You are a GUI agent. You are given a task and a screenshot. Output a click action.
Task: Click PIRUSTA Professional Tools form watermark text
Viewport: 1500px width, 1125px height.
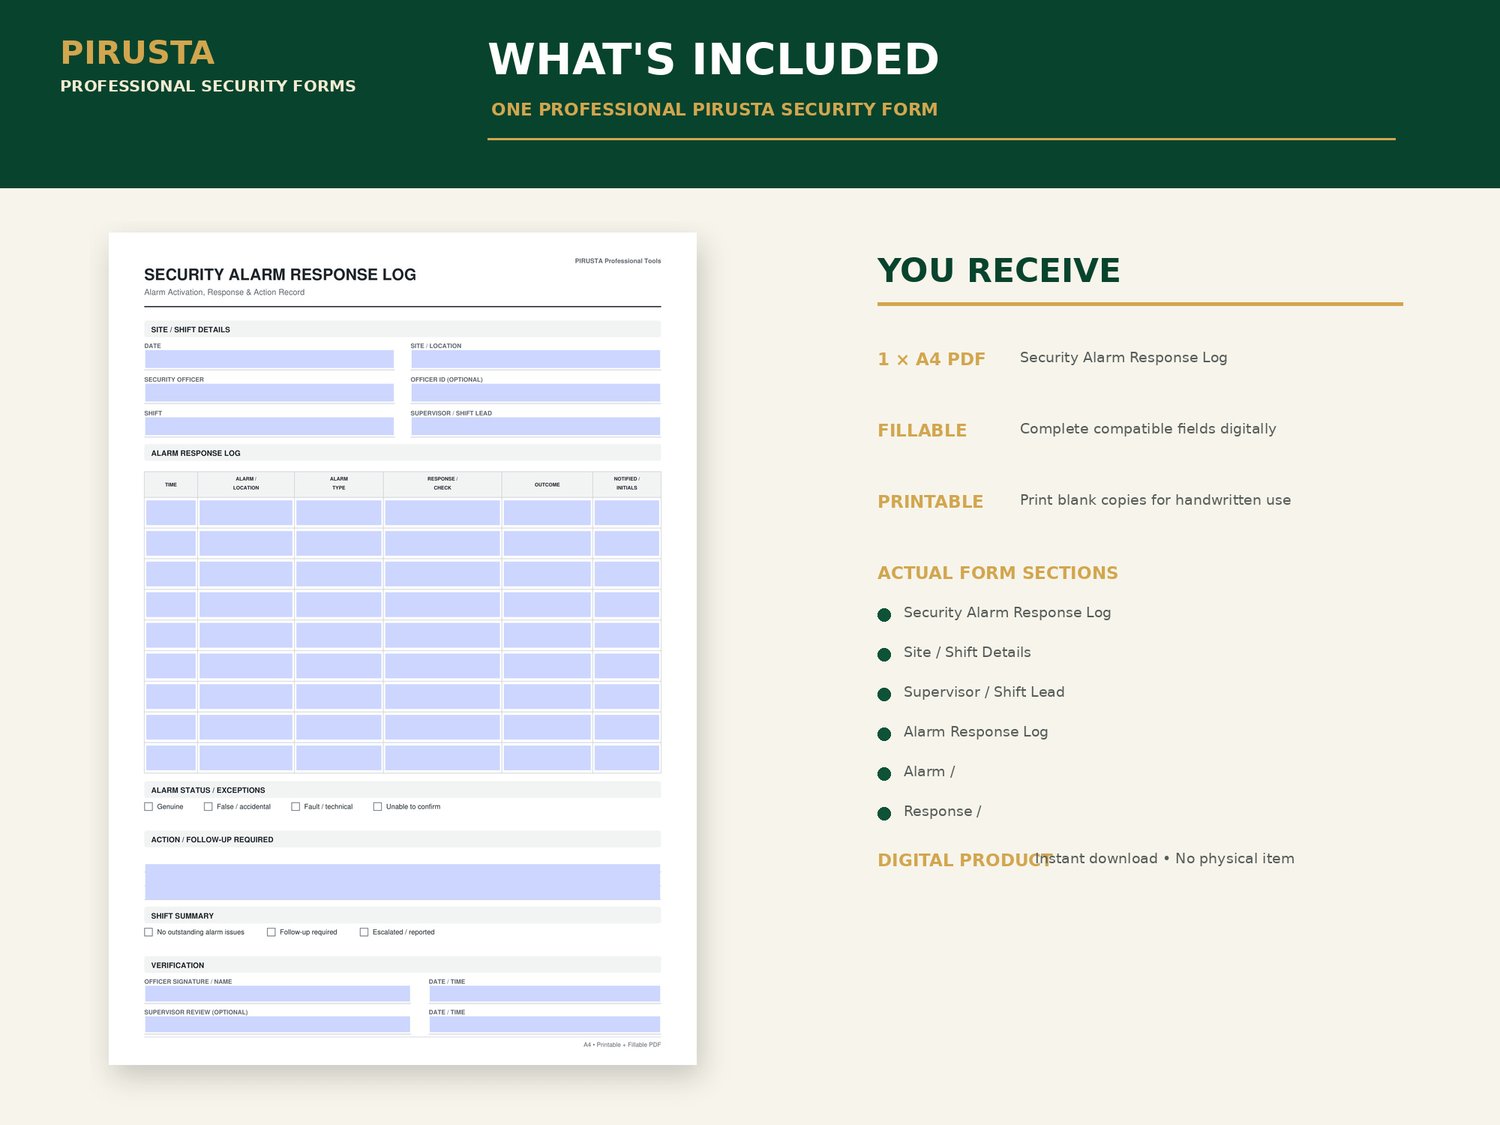618,261
